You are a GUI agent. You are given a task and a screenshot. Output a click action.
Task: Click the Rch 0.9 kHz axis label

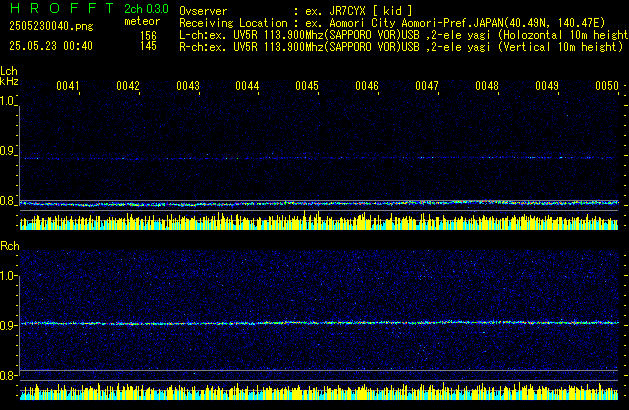coord(8,325)
